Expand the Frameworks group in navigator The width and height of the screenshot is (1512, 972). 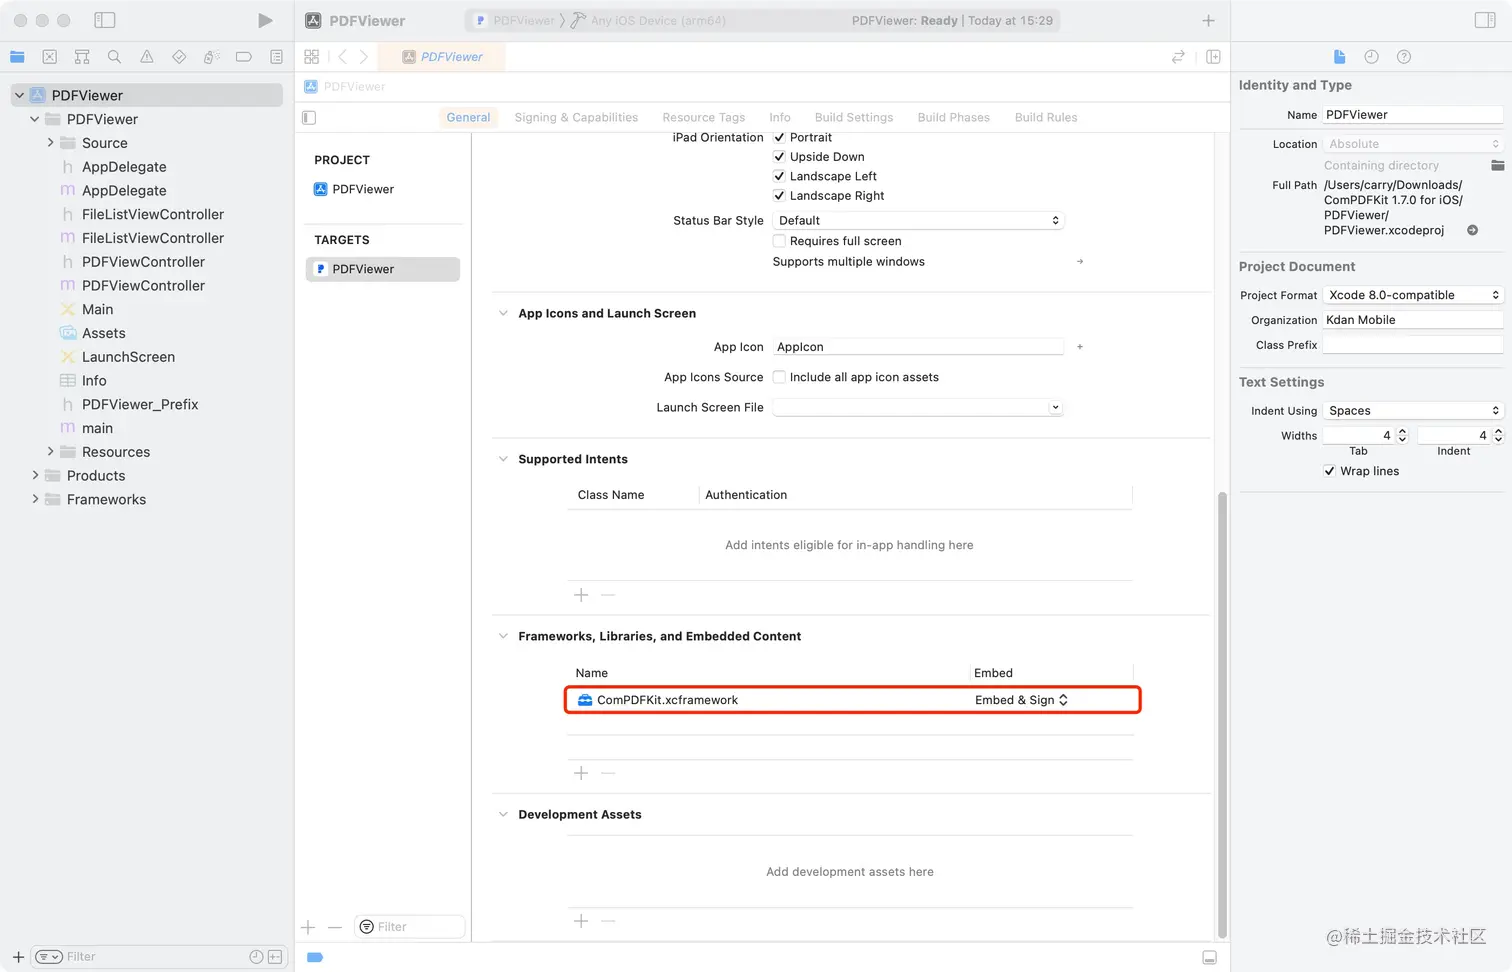tap(35, 499)
